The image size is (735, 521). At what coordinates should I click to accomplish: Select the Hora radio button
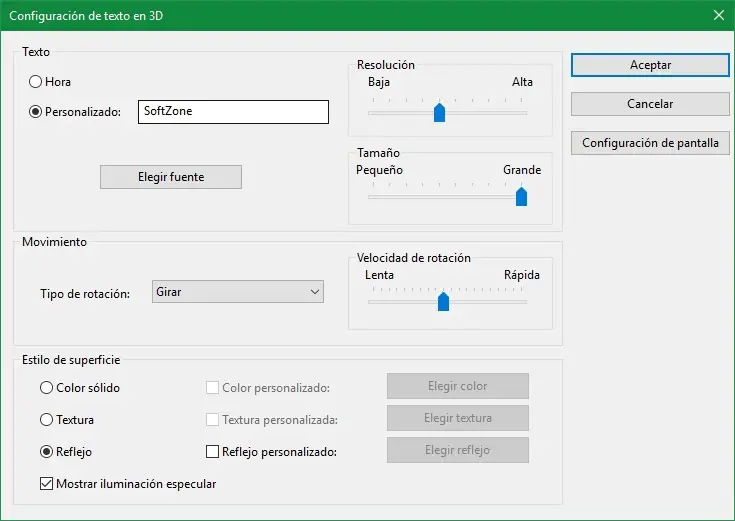36,82
